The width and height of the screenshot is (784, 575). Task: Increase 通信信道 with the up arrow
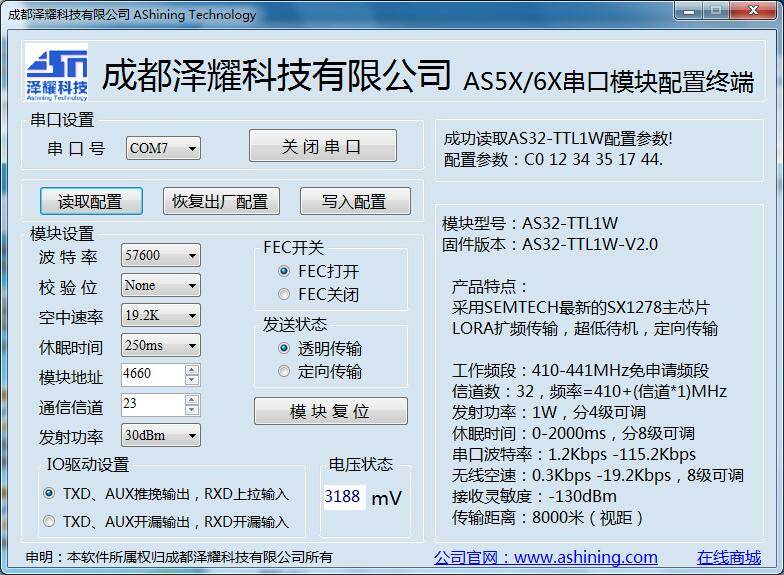click(192, 400)
